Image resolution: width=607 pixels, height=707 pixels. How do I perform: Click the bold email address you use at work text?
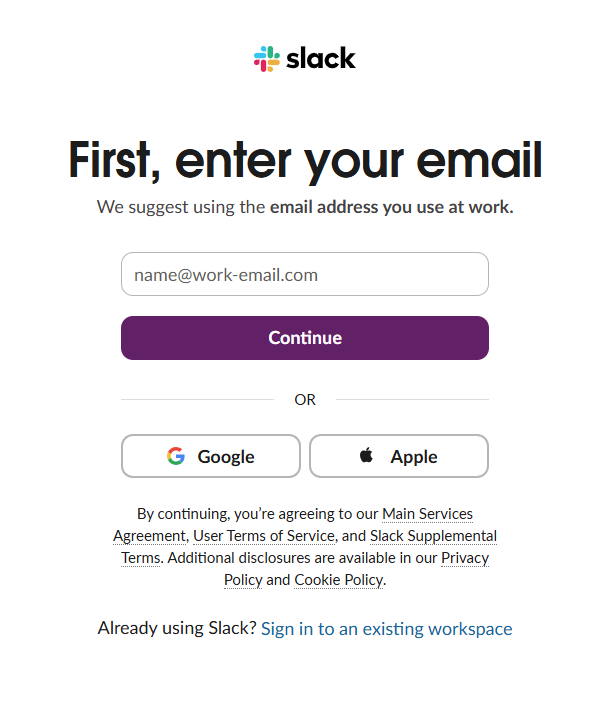pos(391,207)
